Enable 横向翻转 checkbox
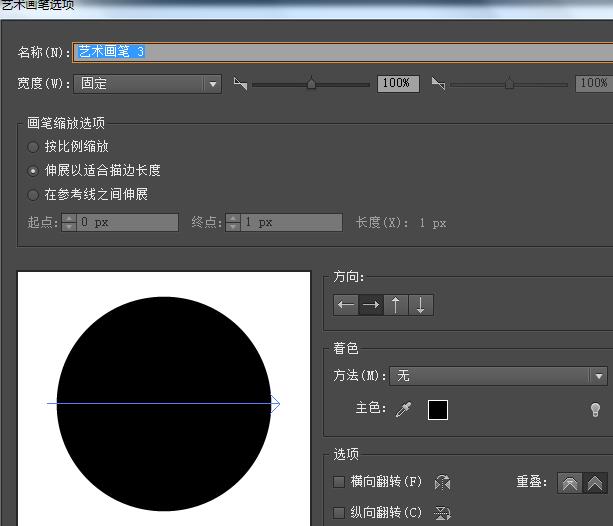The width and height of the screenshot is (613, 526). (339, 482)
